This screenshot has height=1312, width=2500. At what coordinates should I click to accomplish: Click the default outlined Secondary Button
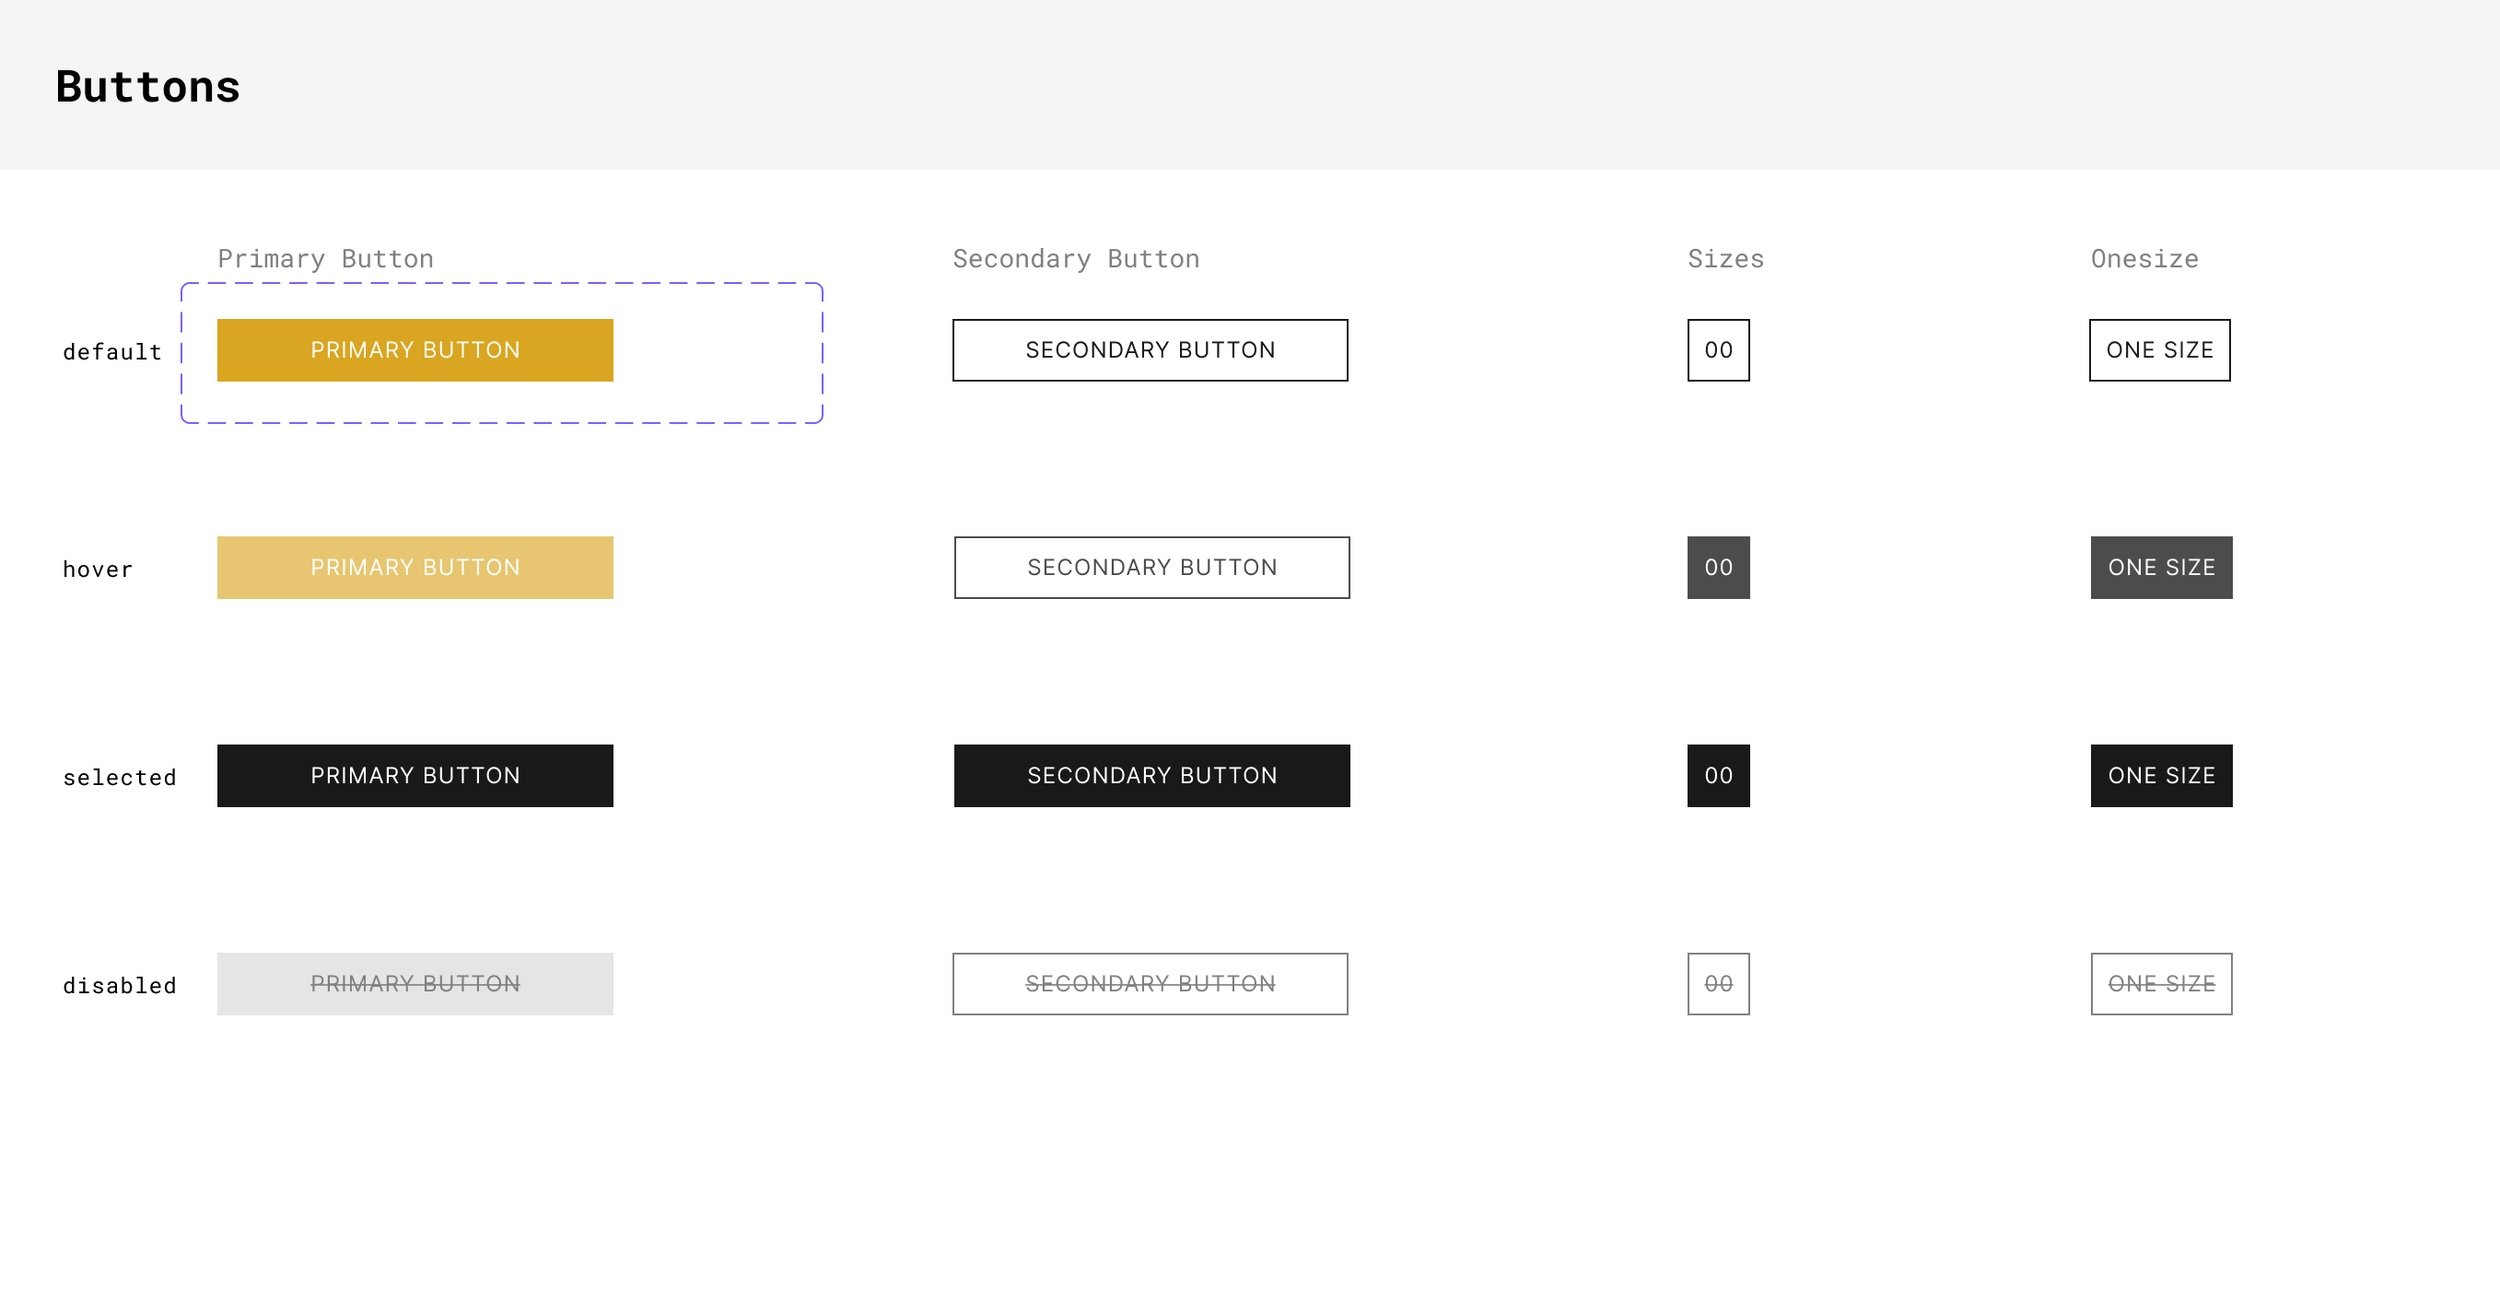click(1150, 350)
